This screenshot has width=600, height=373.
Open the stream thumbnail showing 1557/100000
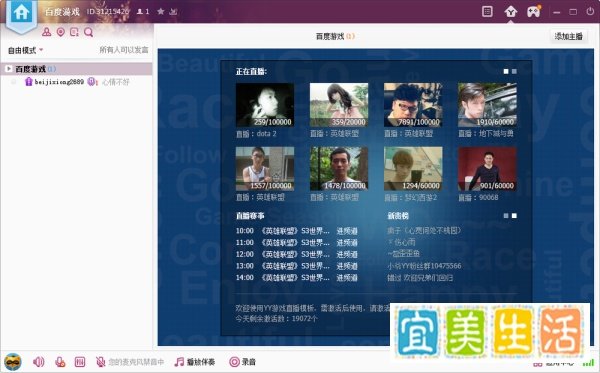click(265, 169)
